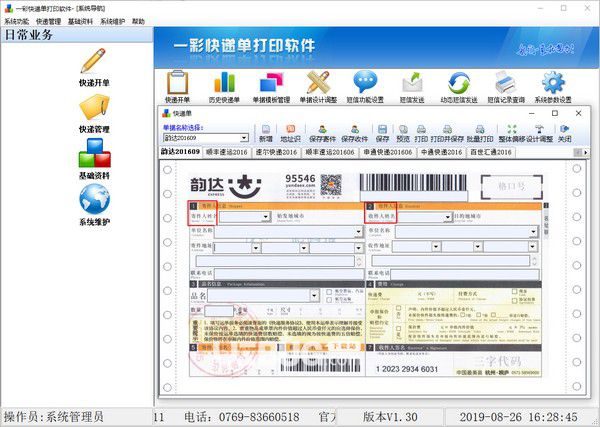This screenshot has height=427, width=600.
Task: Click the sender 联系电话 input field
Action: (289, 274)
